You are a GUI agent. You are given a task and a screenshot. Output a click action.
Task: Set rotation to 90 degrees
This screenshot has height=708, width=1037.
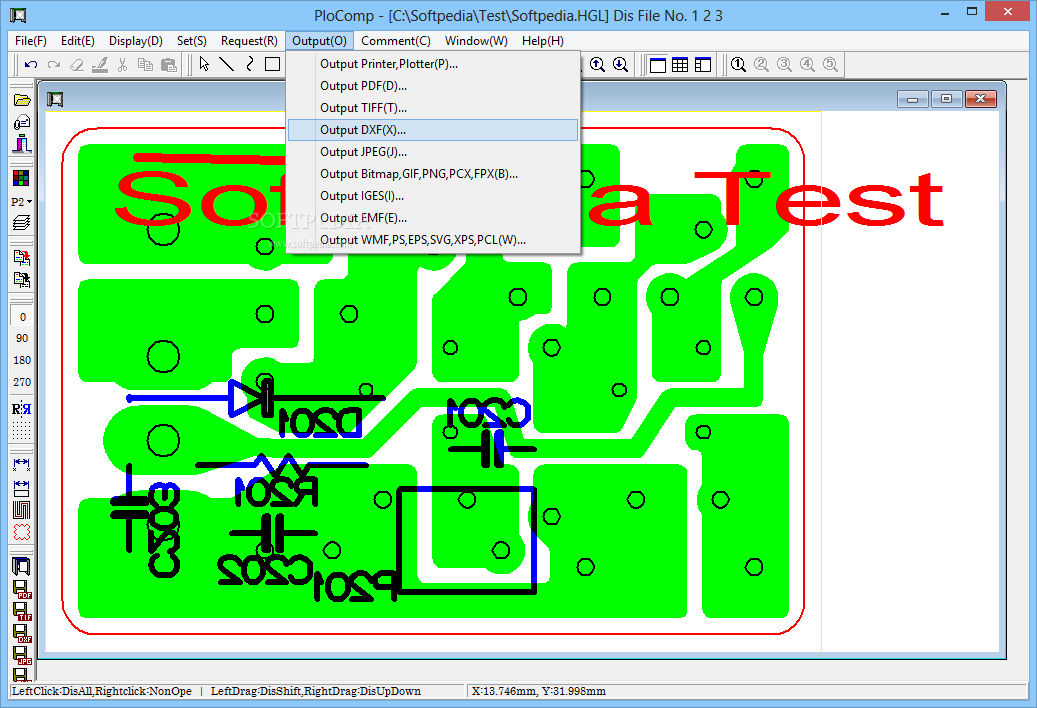22,338
